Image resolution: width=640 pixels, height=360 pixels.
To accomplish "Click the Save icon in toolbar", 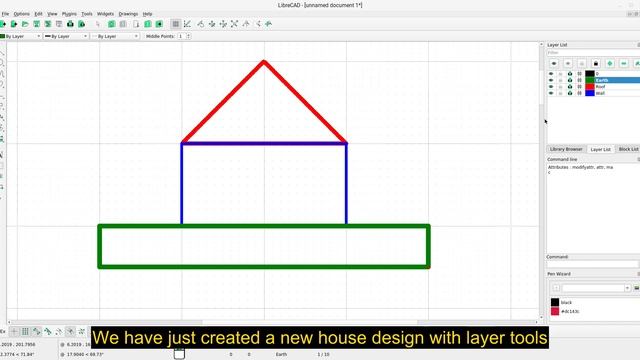I will pos(37,24).
